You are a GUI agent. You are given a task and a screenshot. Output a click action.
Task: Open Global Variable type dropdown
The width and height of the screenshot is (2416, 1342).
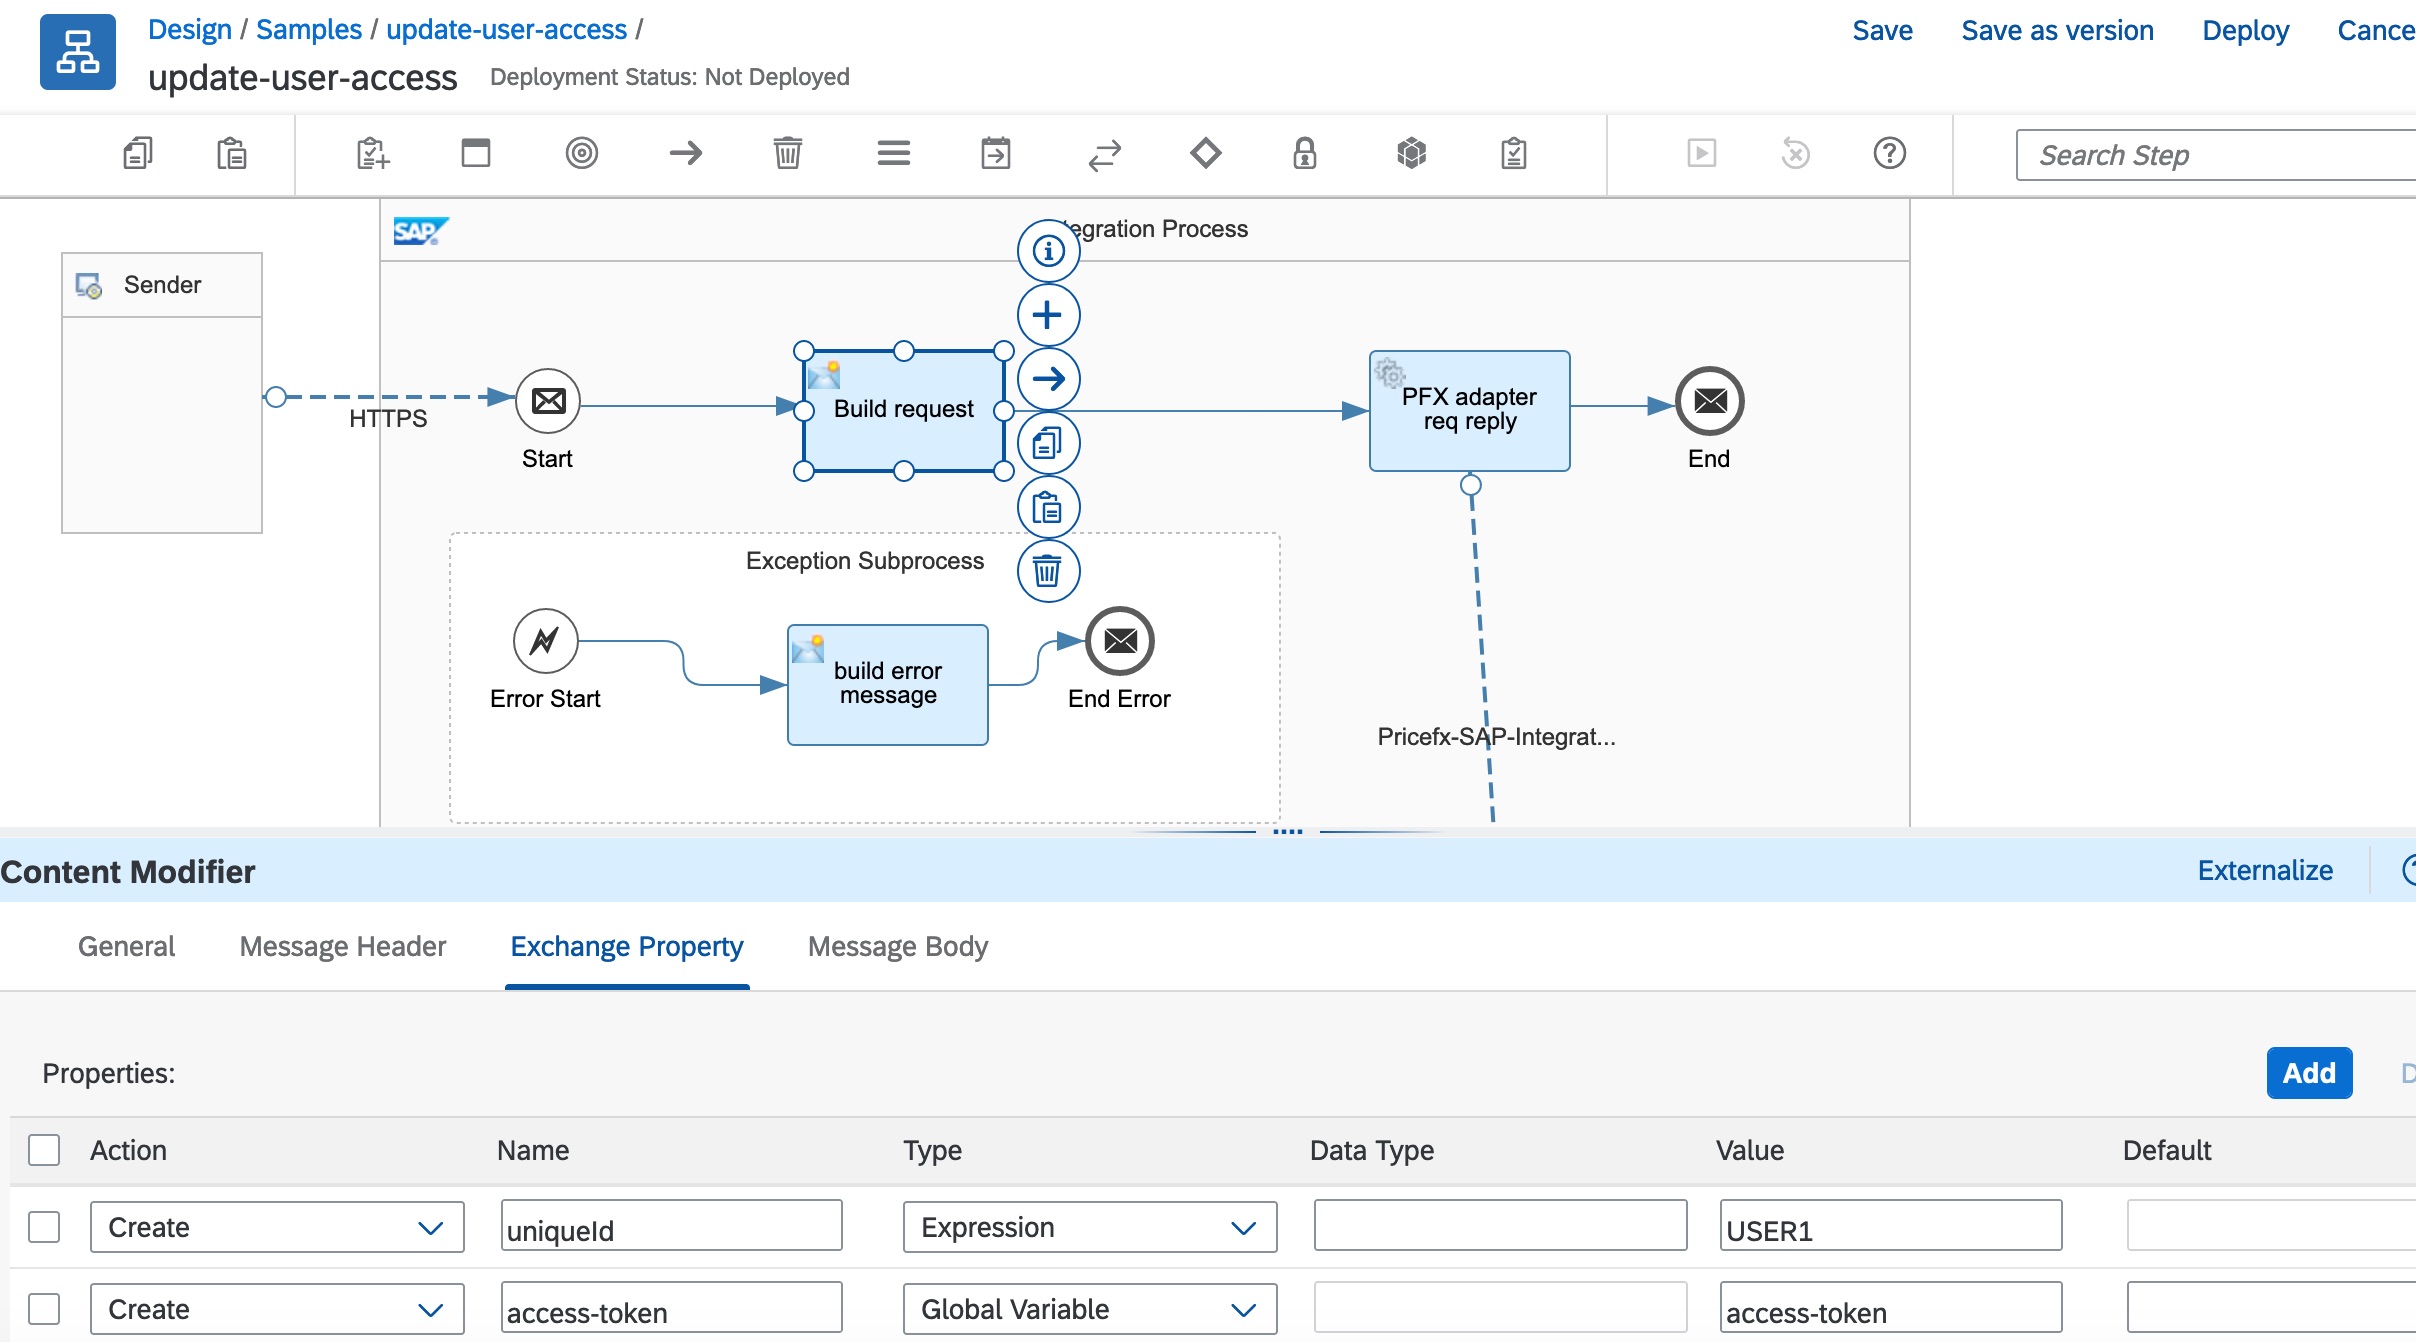1089,1309
